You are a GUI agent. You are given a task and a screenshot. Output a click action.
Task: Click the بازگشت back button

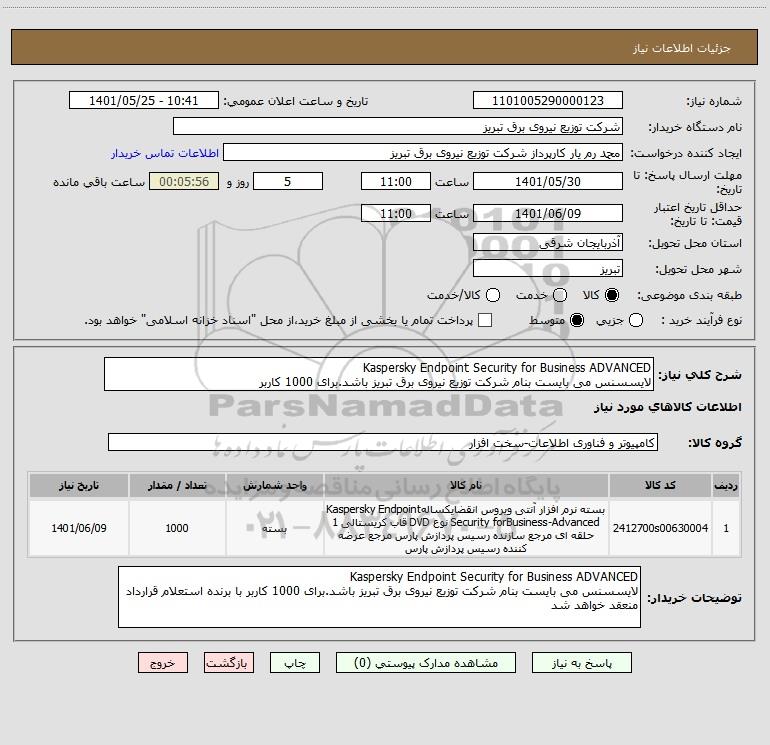pyautogui.click(x=229, y=663)
